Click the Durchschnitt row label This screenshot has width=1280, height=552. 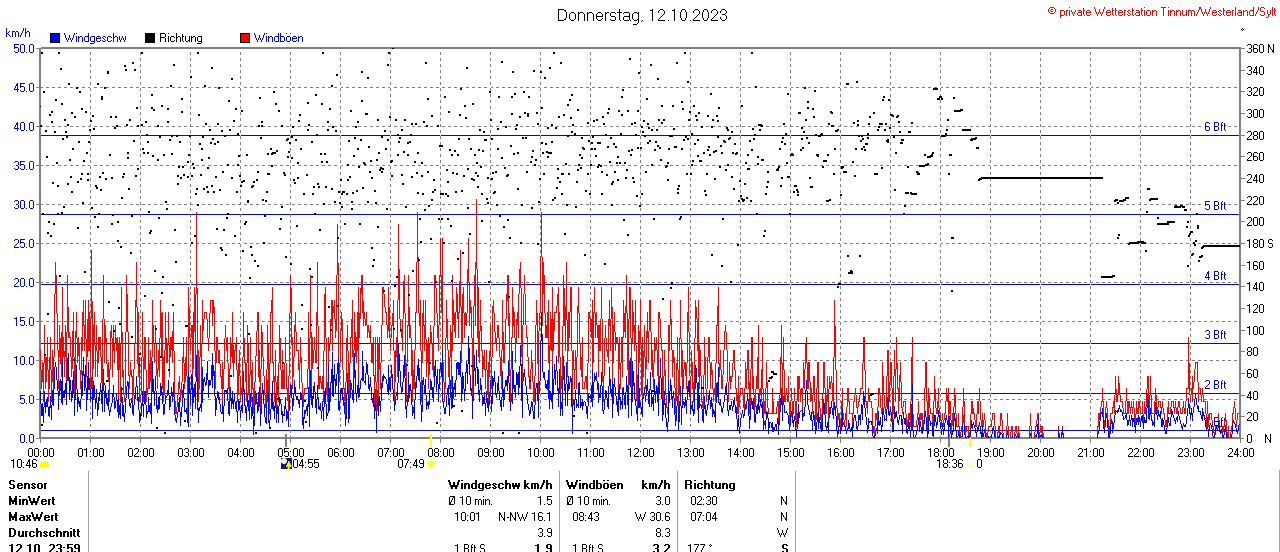click(42, 533)
